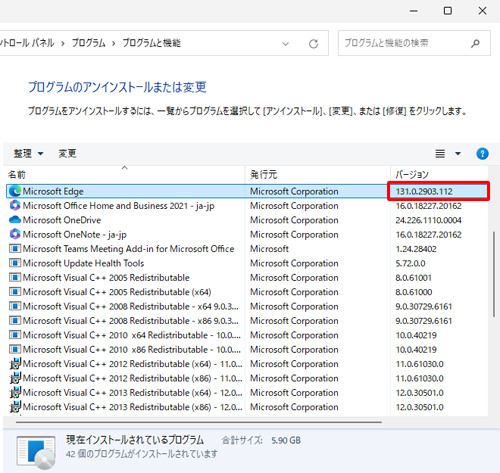Click the horizontal scrollbar at list bottom

click(x=199, y=422)
